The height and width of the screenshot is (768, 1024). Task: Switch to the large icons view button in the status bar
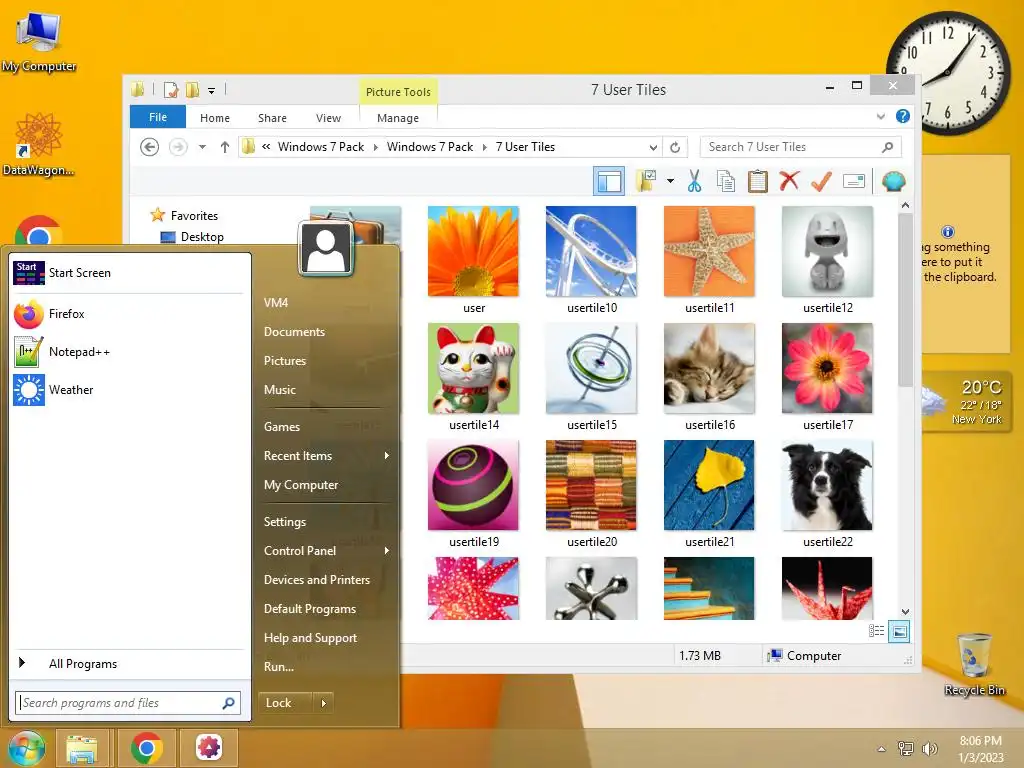point(899,631)
